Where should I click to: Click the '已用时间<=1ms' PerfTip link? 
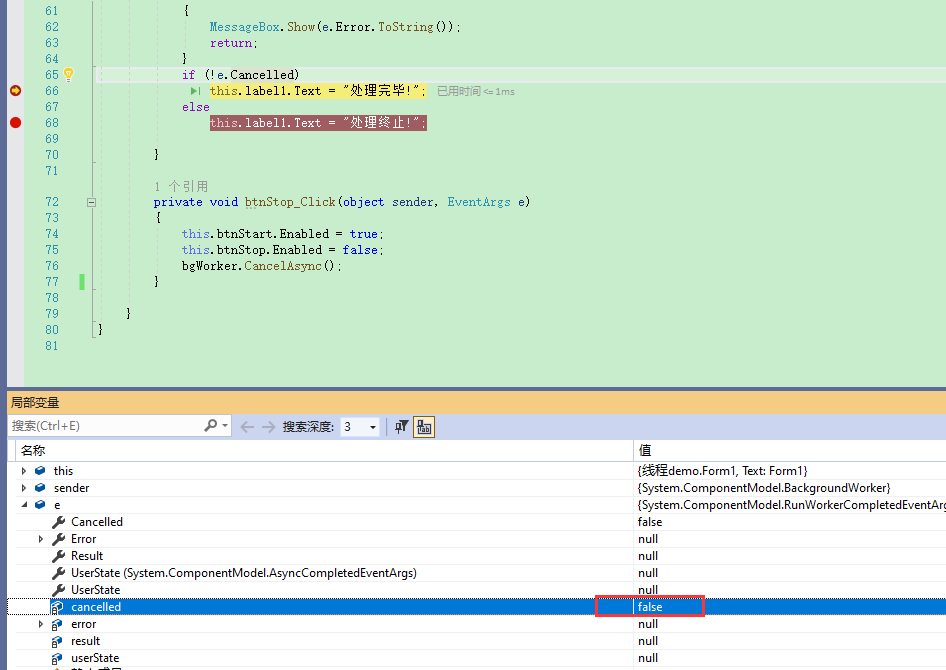(474, 90)
